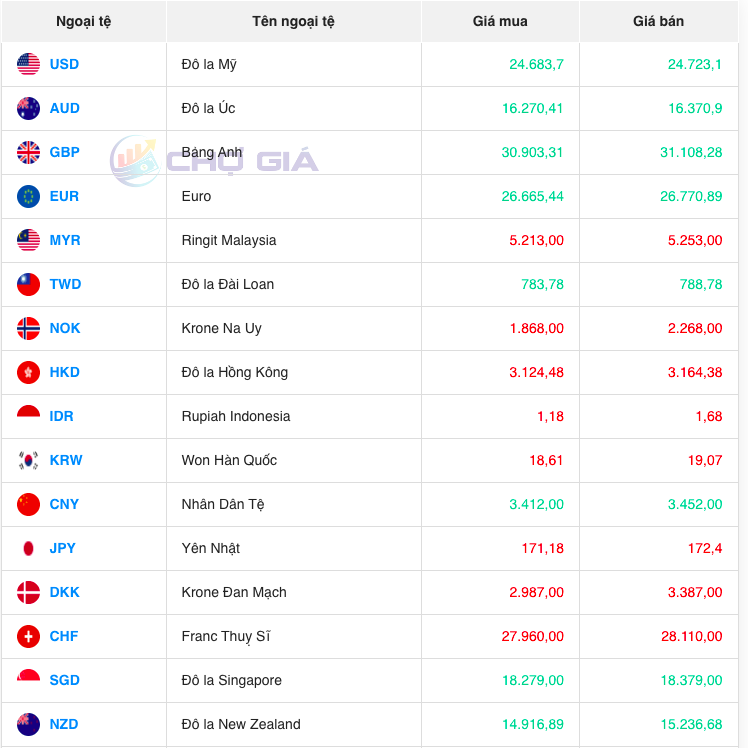Screen dimensions: 748x748
Task: Click the UK flag next to GBP
Action: tap(28, 152)
